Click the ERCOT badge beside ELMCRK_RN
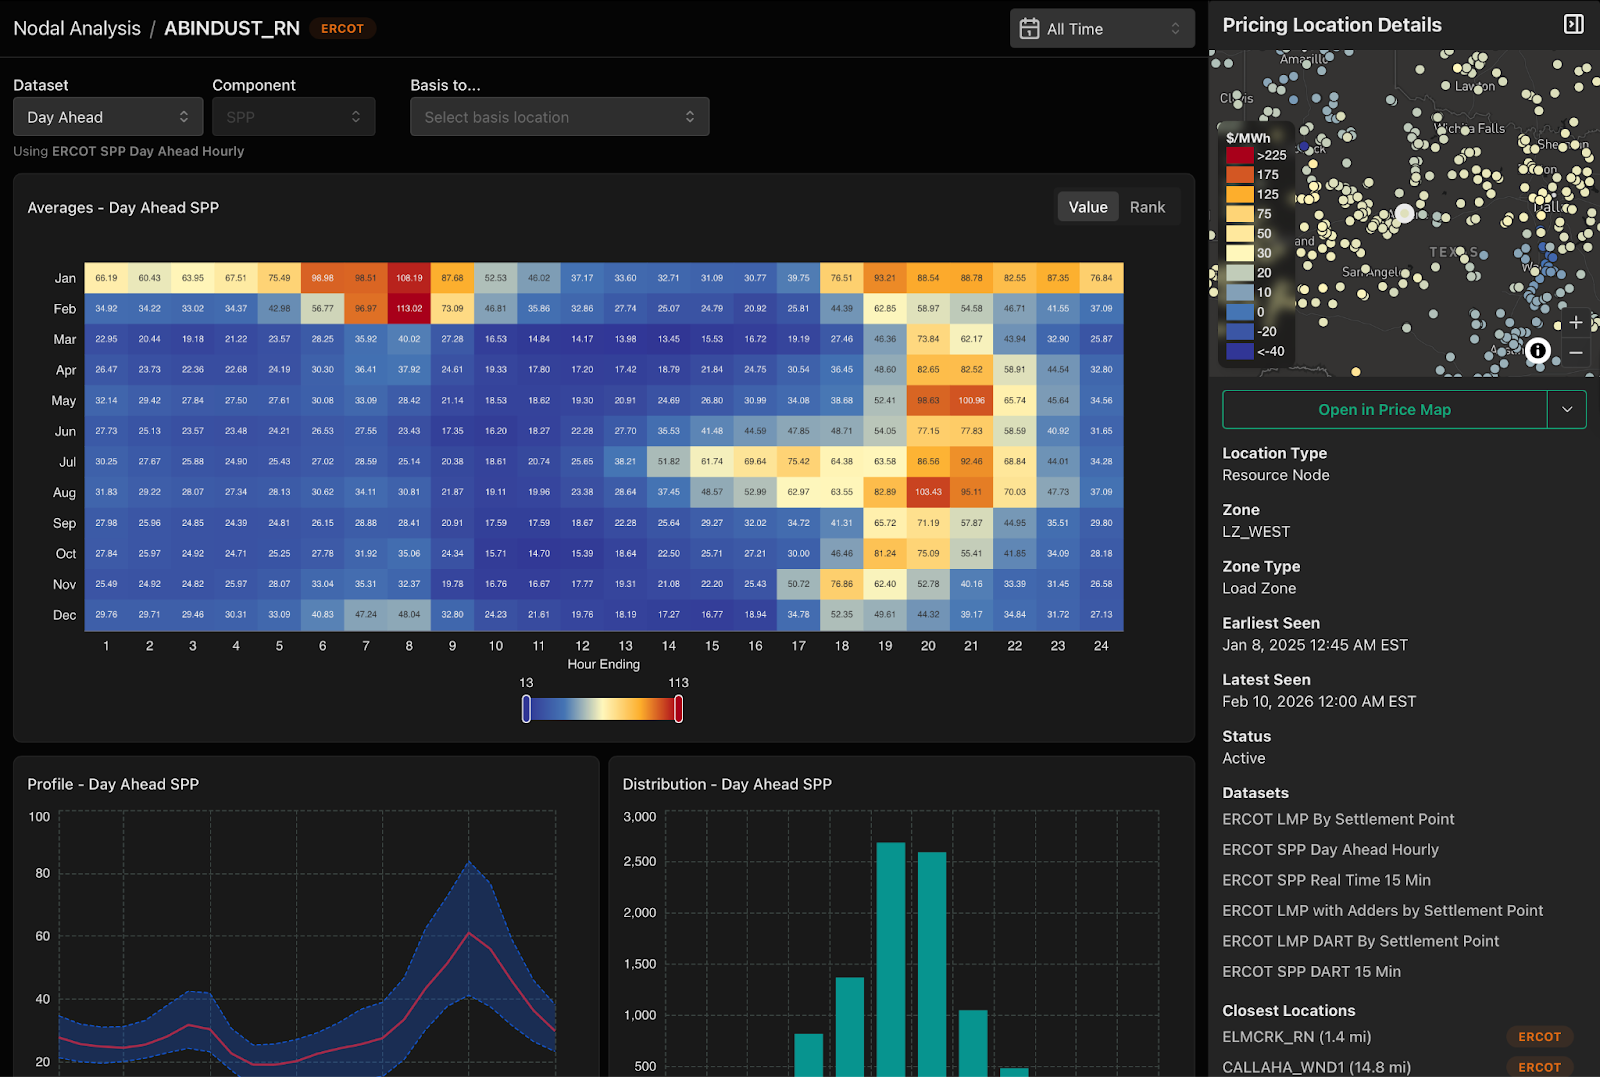 tap(1540, 1037)
